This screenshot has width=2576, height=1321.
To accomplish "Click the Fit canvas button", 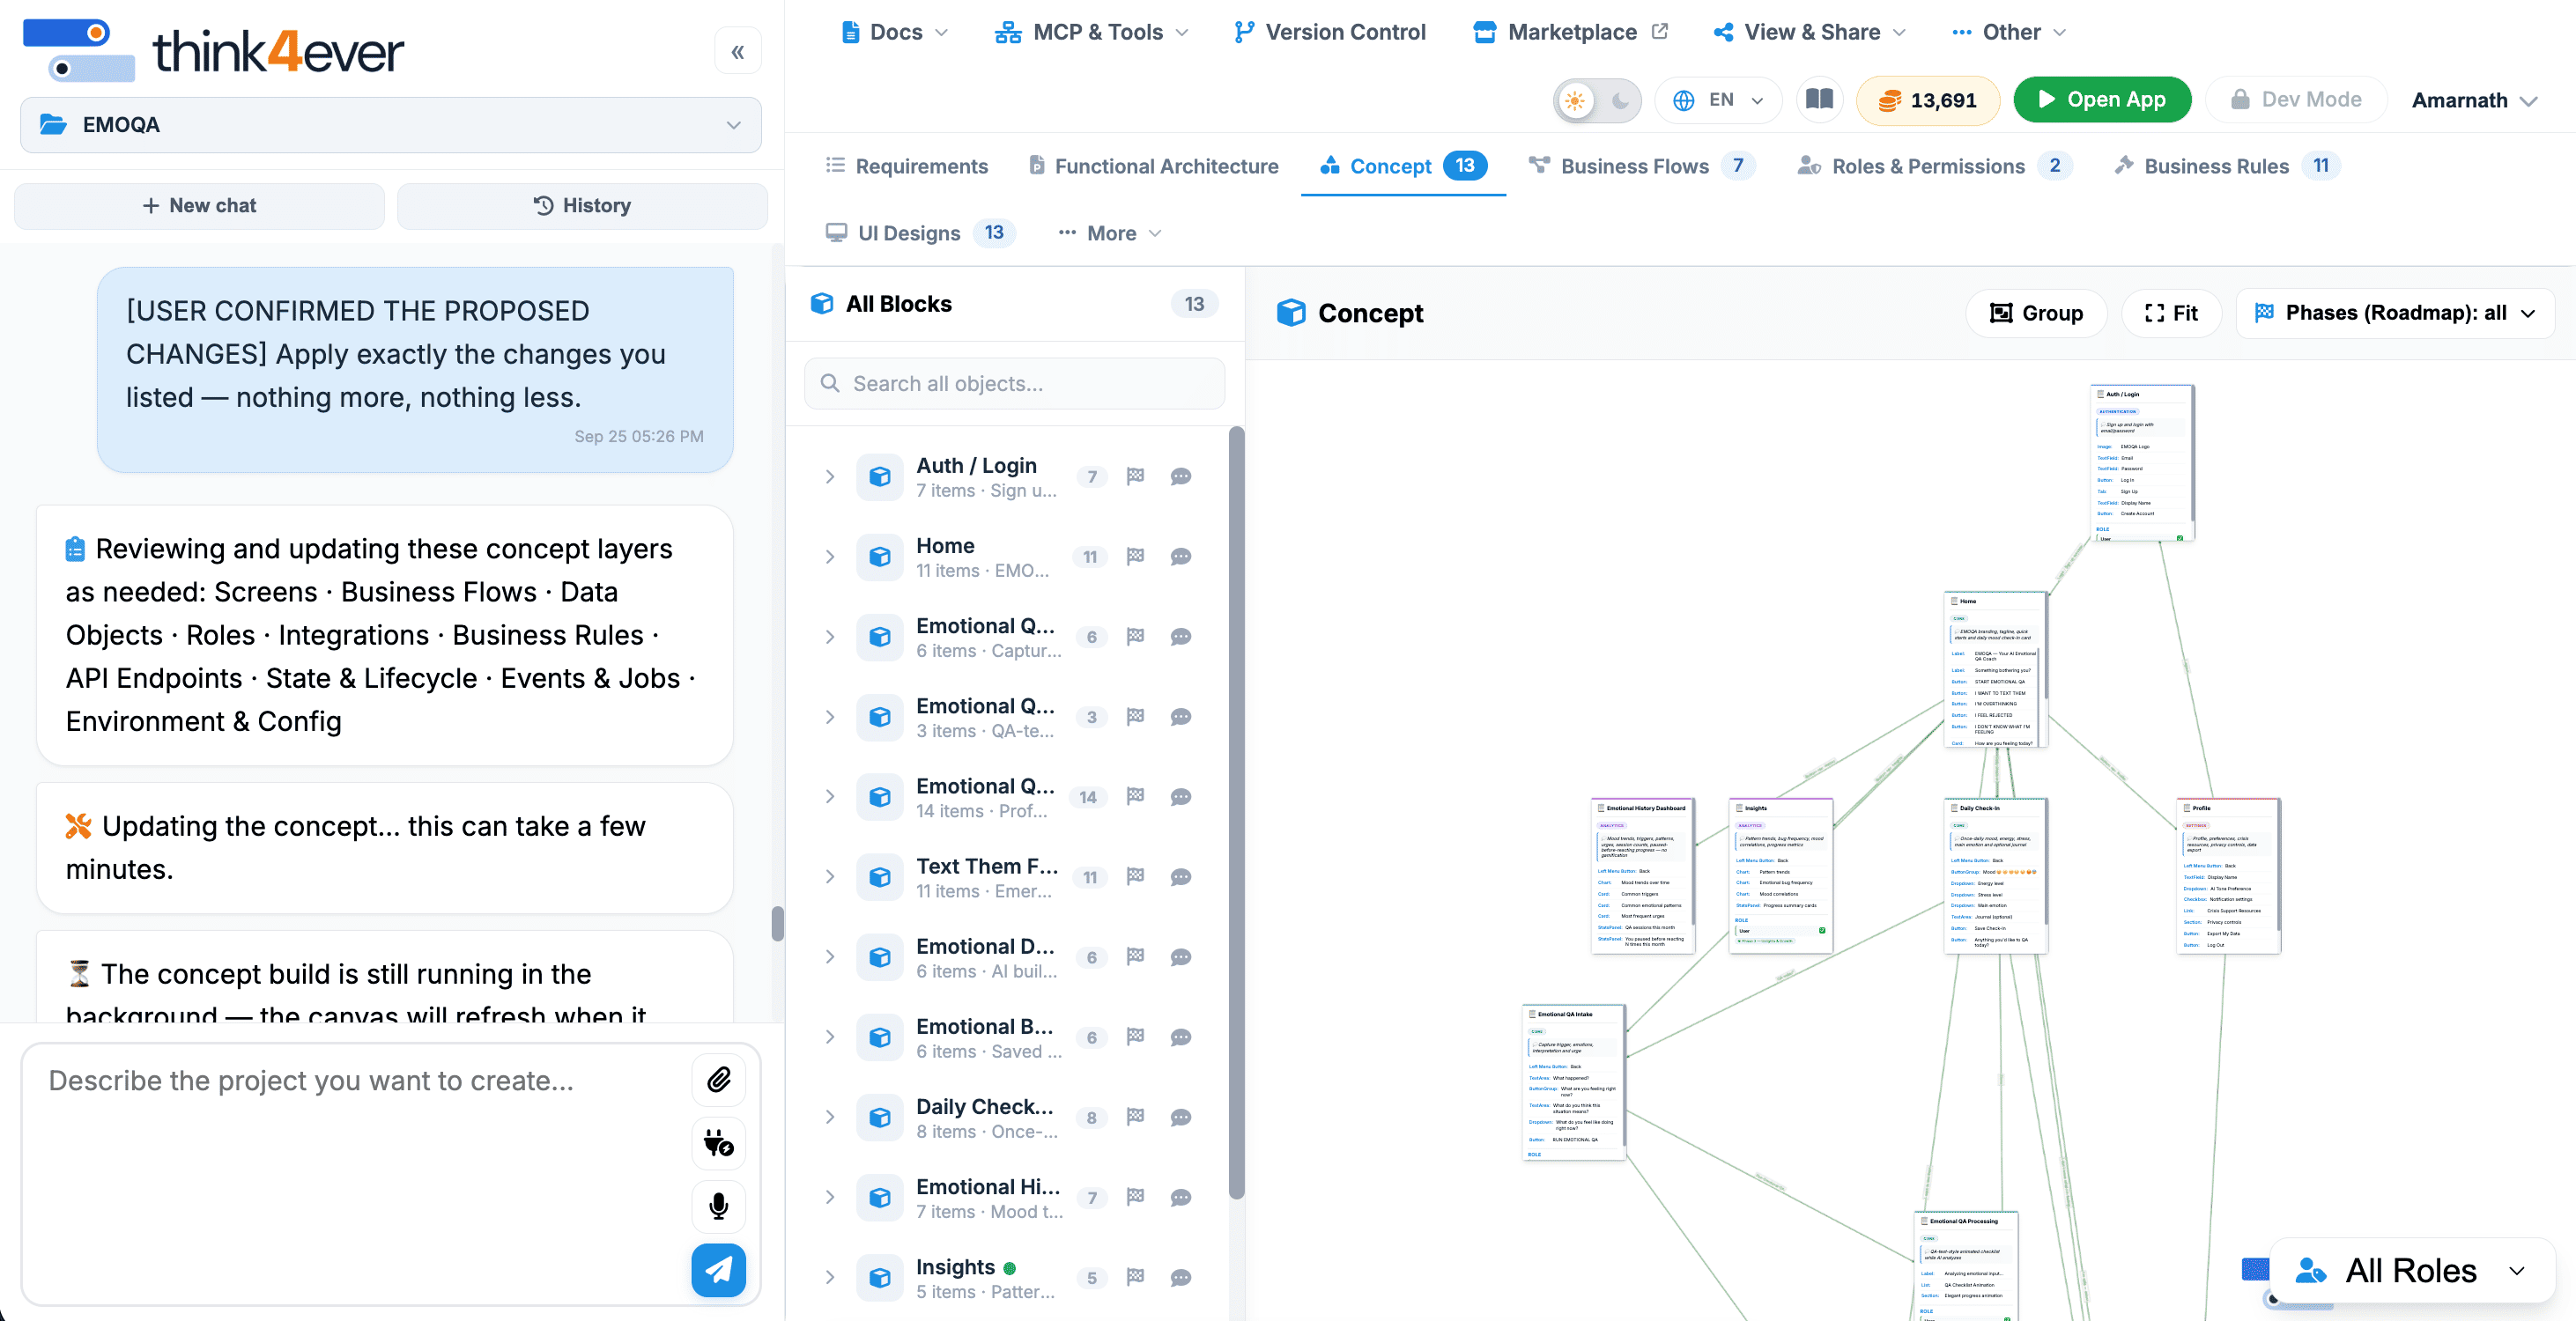I will (x=2171, y=313).
